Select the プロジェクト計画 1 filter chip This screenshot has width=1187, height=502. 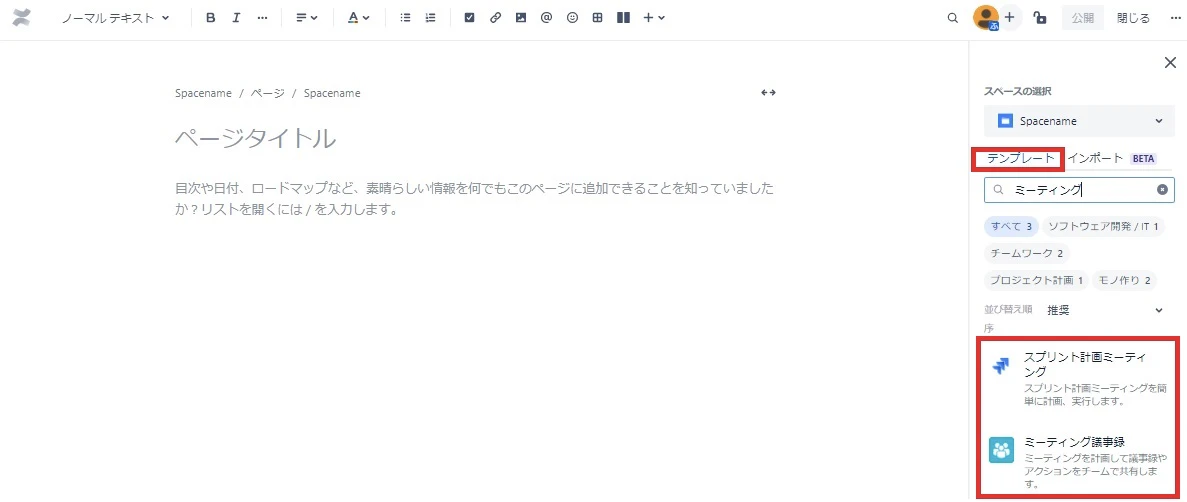pos(1036,281)
